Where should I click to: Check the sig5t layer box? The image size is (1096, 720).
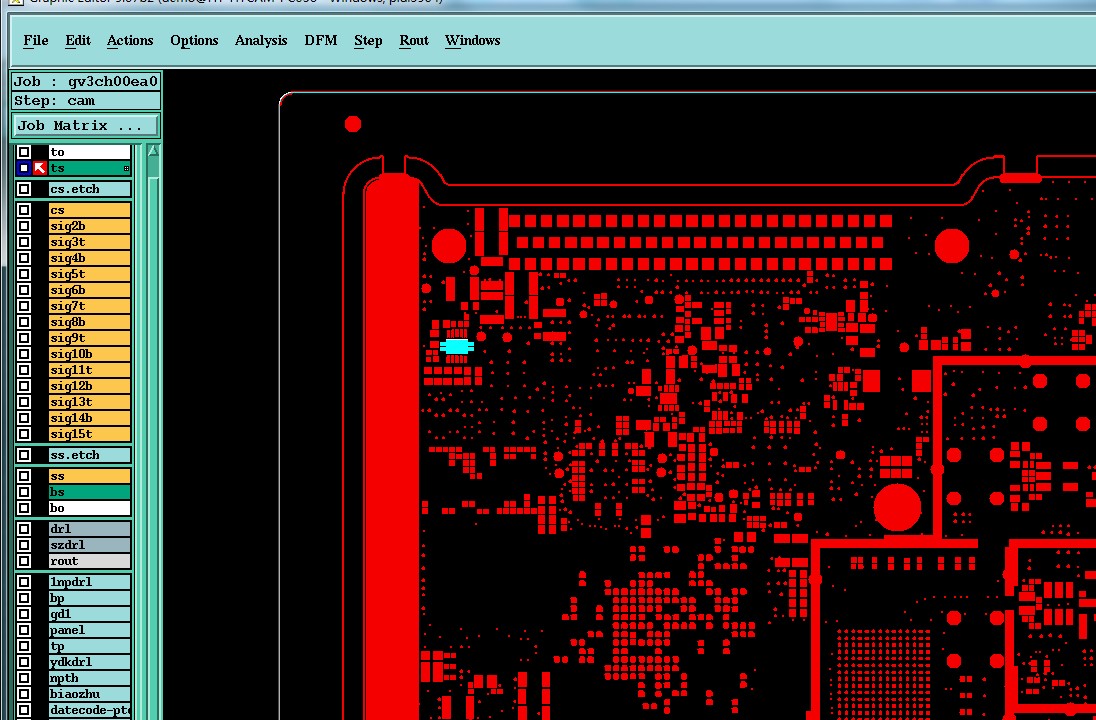[24, 274]
